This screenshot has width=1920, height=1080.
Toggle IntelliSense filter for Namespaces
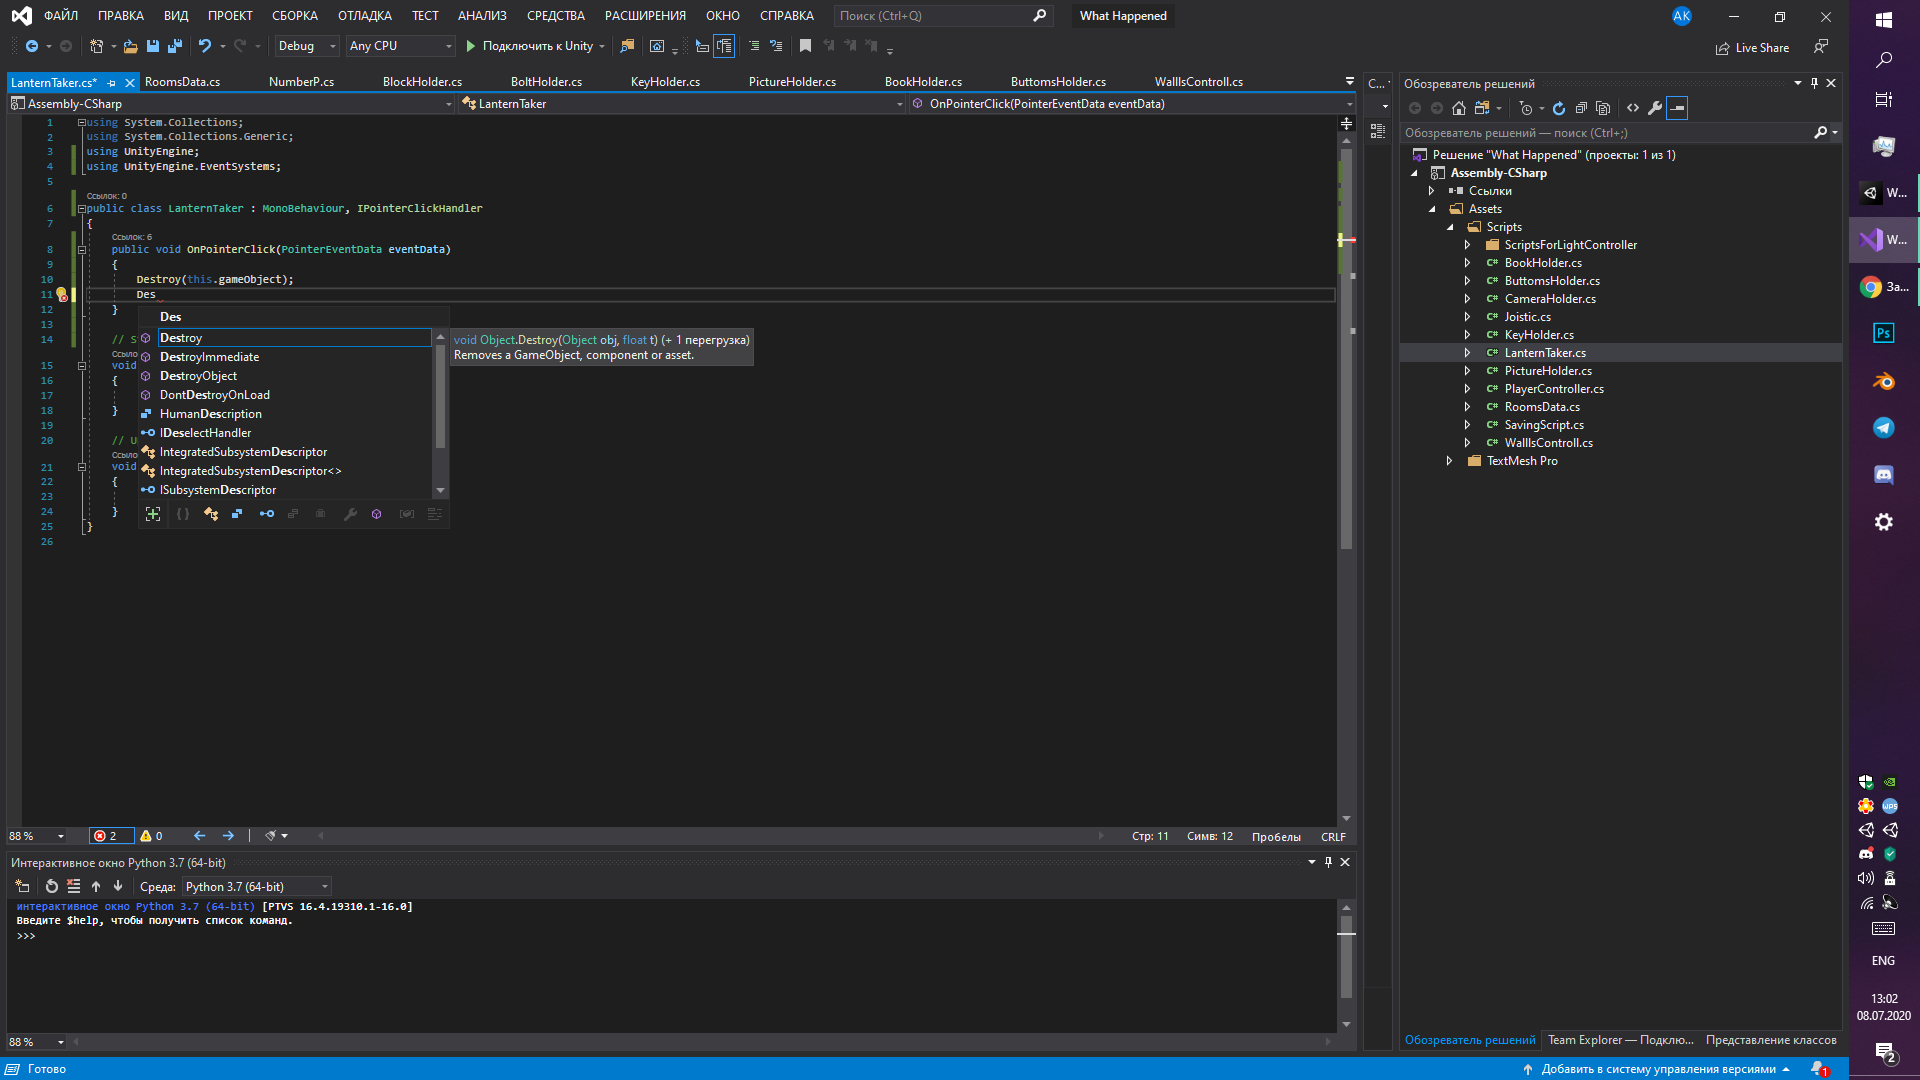(183, 514)
